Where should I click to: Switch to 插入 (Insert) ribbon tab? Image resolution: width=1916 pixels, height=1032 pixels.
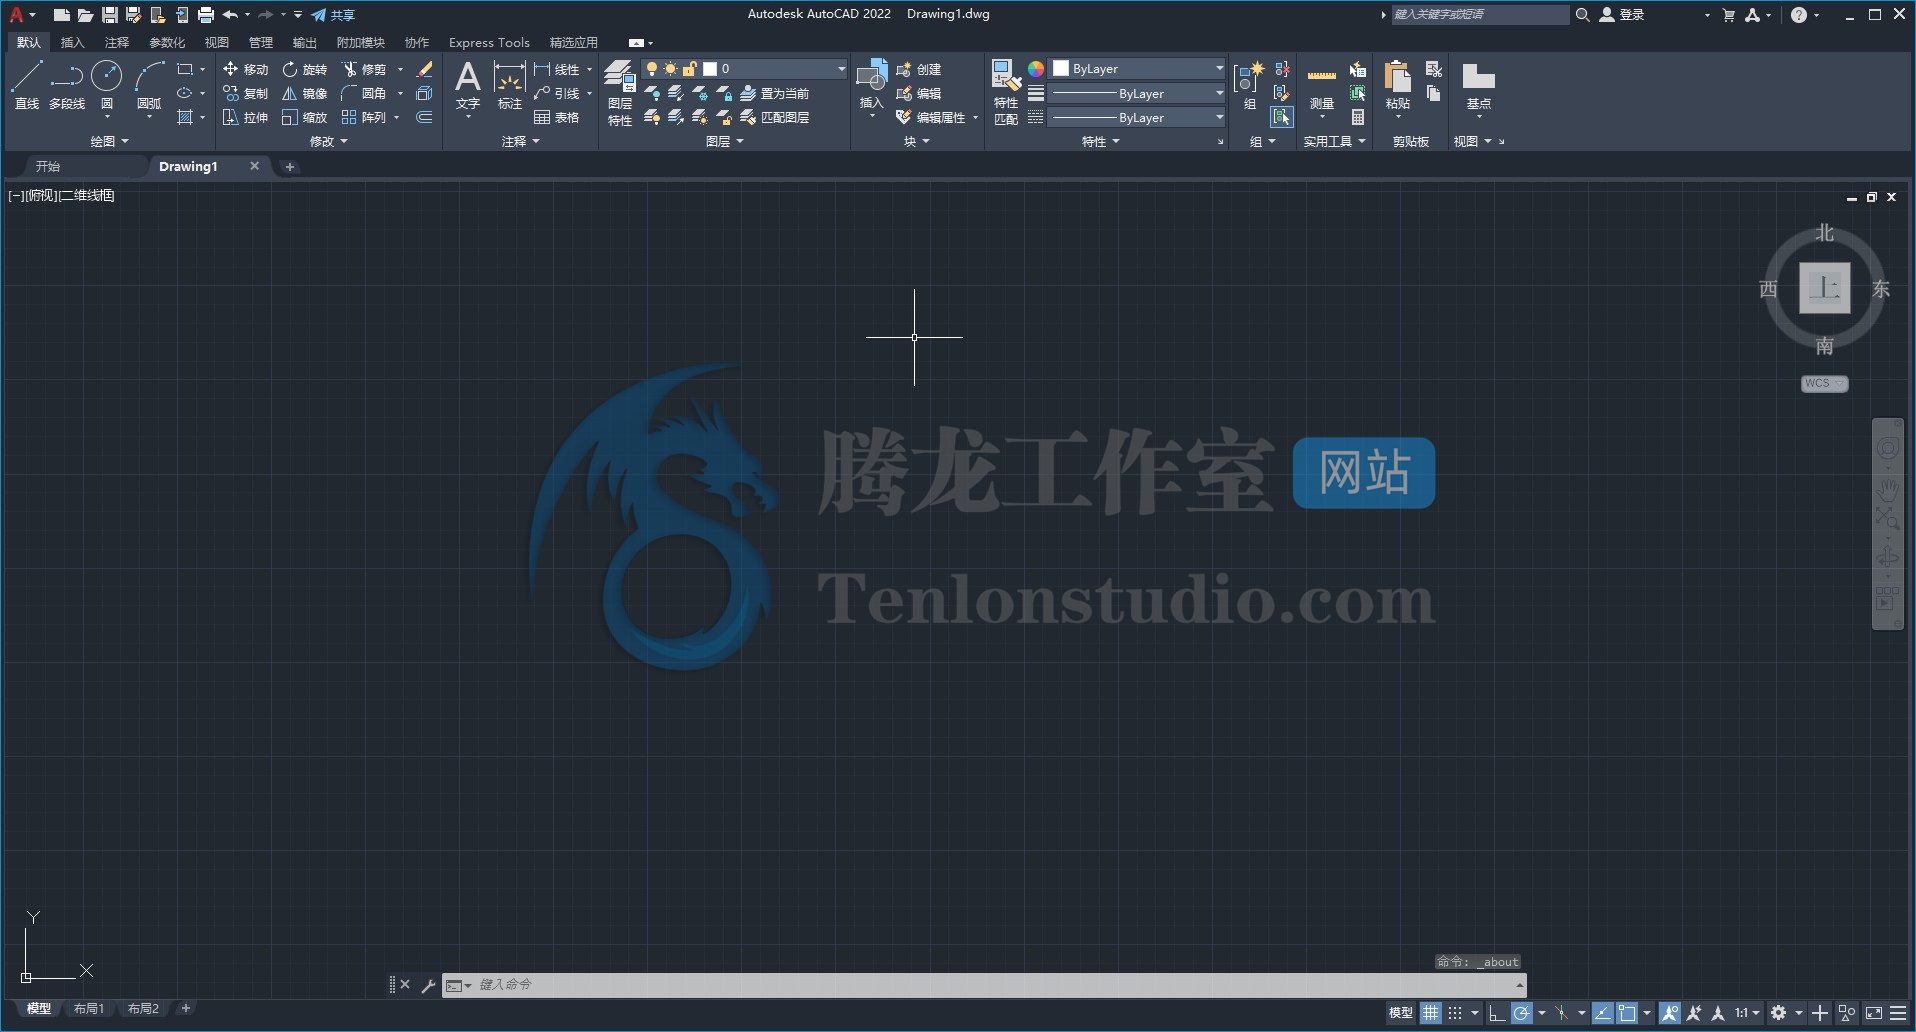(x=72, y=42)
